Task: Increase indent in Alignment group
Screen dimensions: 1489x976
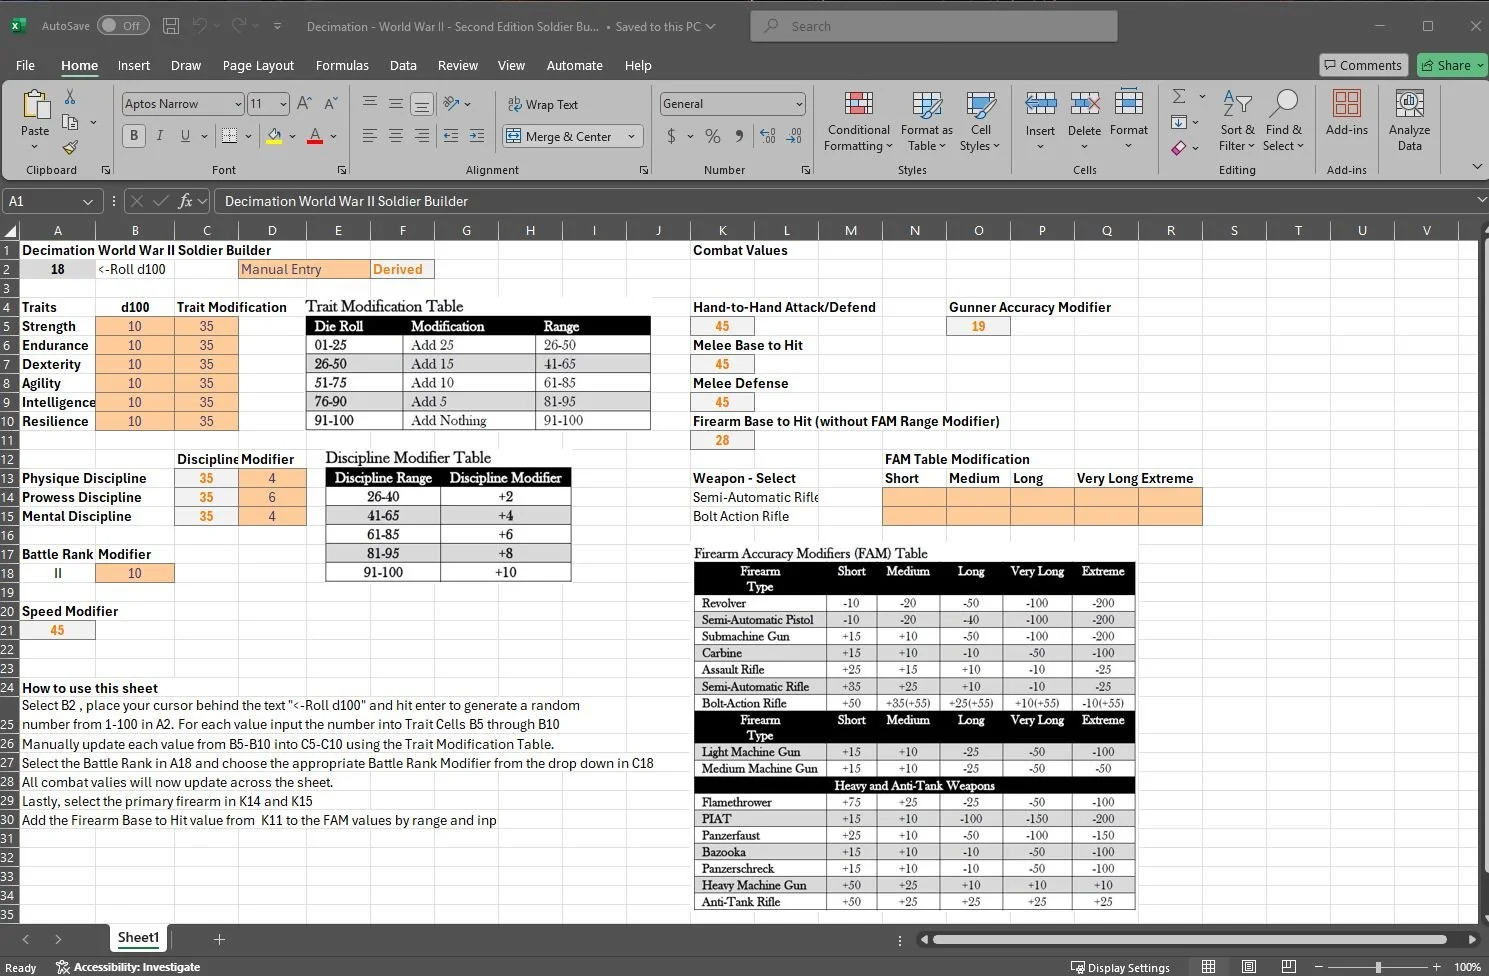Action: [477, 136]
